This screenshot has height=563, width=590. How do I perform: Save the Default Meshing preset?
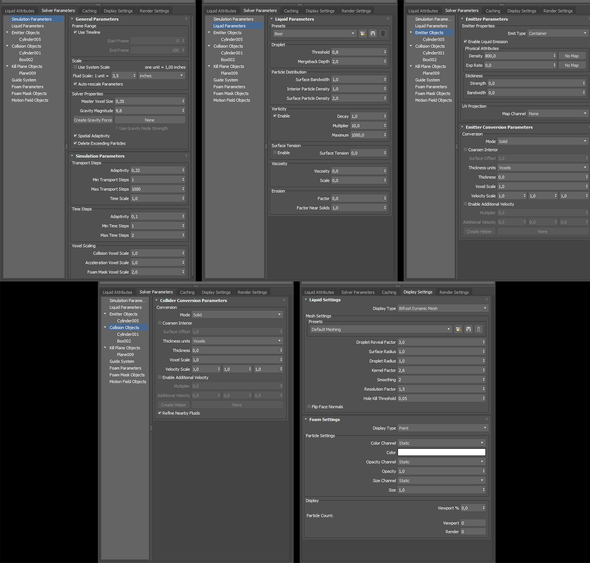[x=468, y=329]
